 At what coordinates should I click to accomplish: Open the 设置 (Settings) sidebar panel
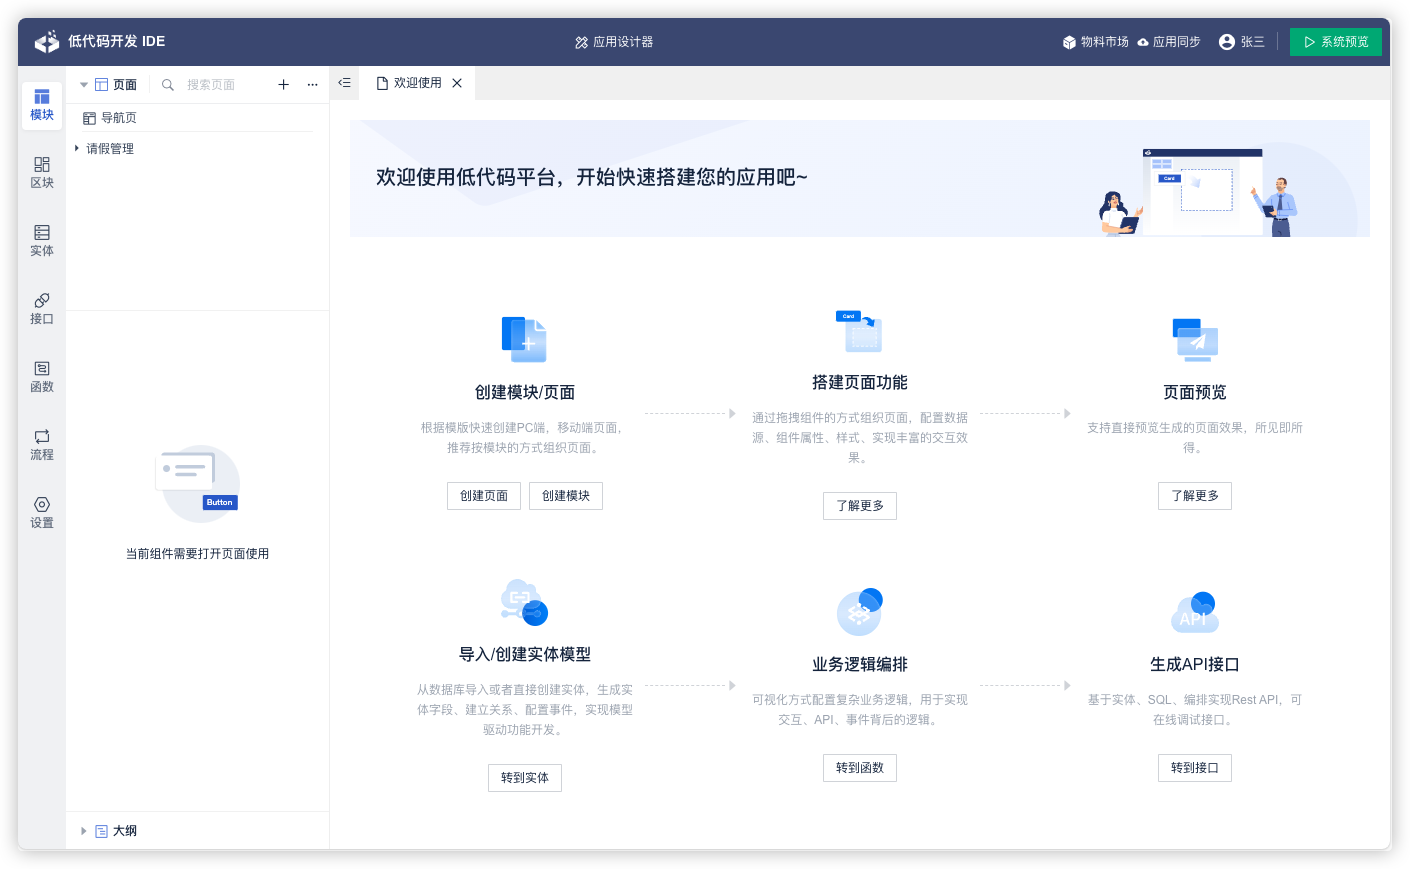(x=42, y=512)
